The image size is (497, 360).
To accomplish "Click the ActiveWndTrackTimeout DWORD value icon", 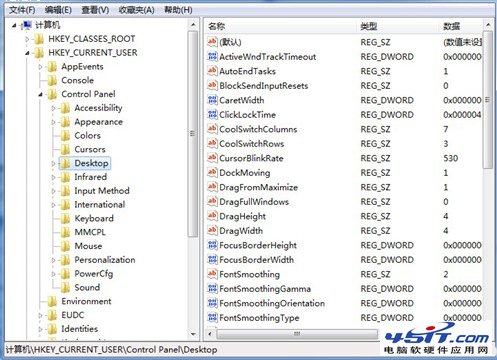I will pos(212,56).
